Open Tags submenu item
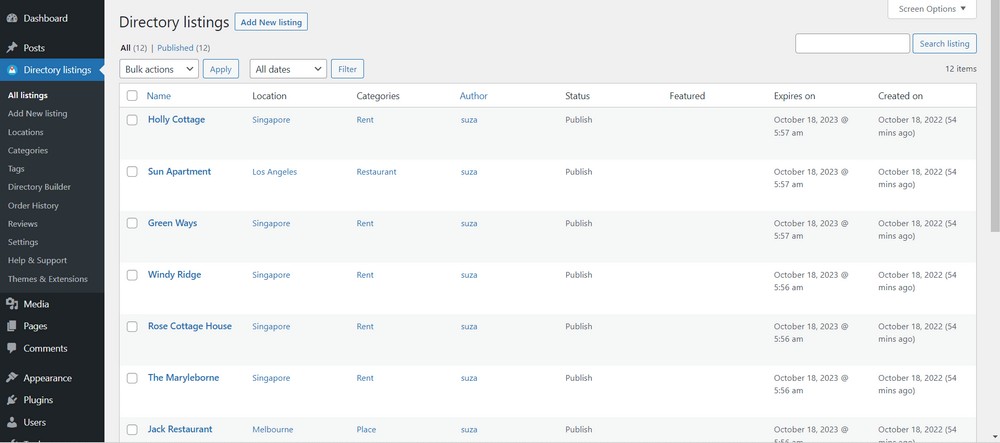This screenshot has height=443, width=1000. (x=16, y=169)
